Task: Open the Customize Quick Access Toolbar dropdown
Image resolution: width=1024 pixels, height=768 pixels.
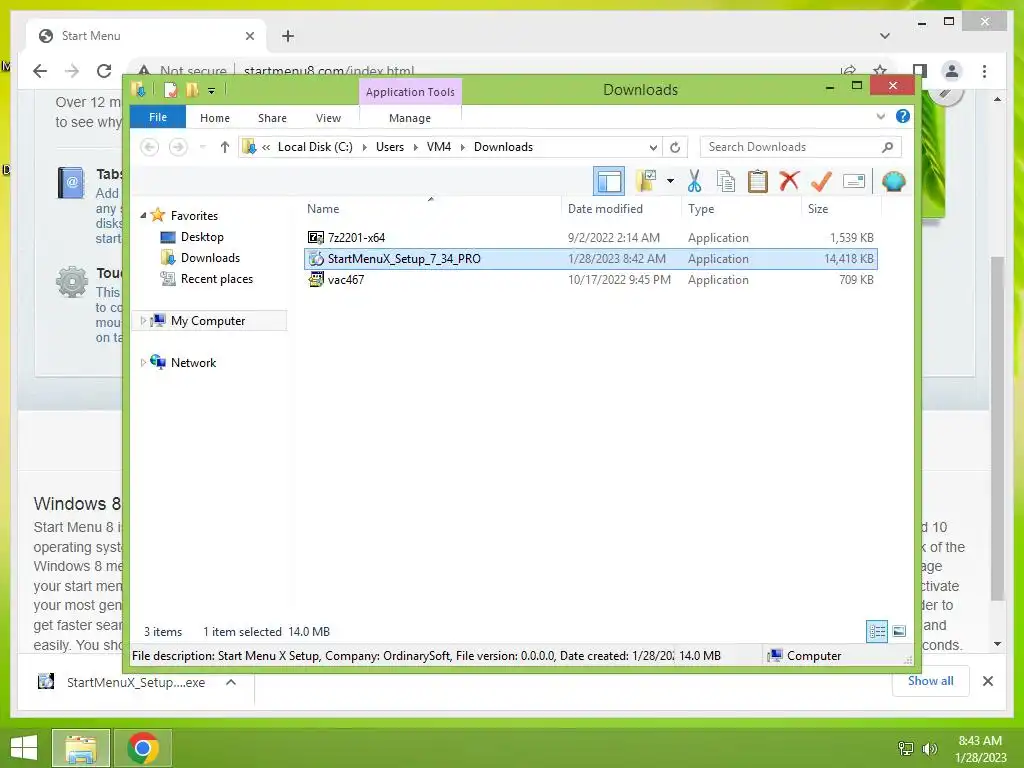Action: pyautogui.click(x=212, y=91)
